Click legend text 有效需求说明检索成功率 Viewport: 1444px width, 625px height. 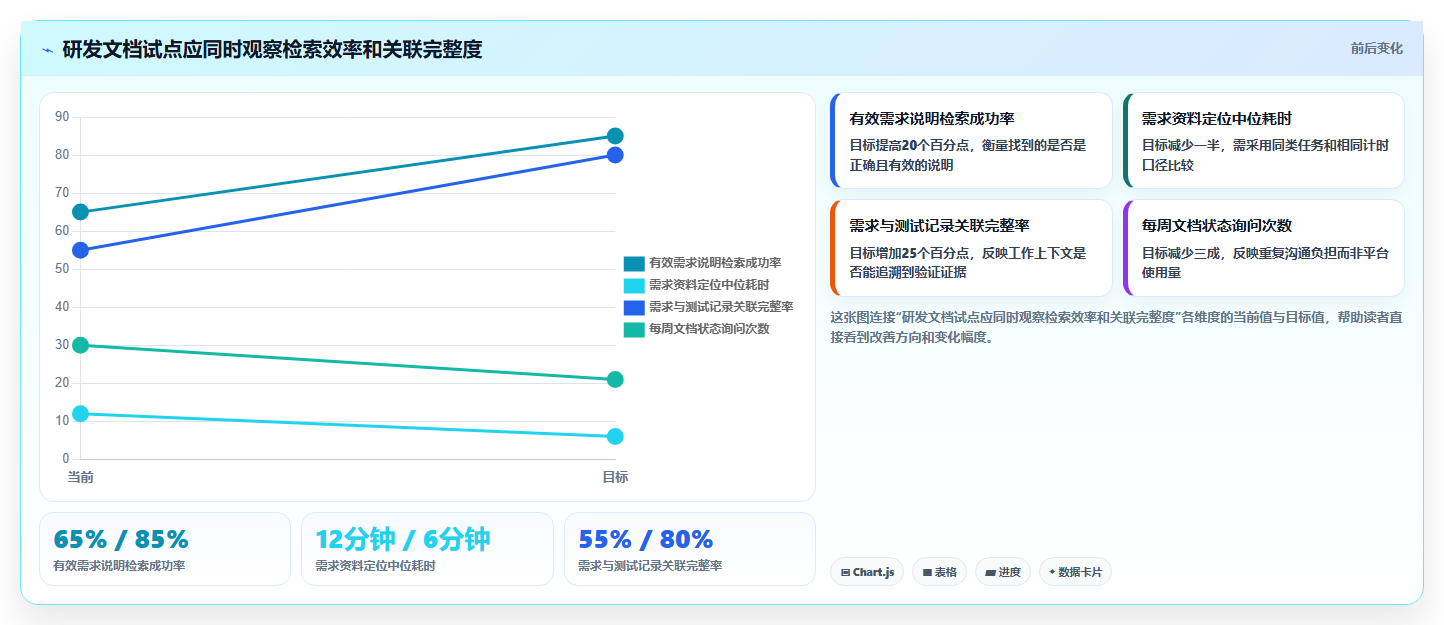click(715, 263)
